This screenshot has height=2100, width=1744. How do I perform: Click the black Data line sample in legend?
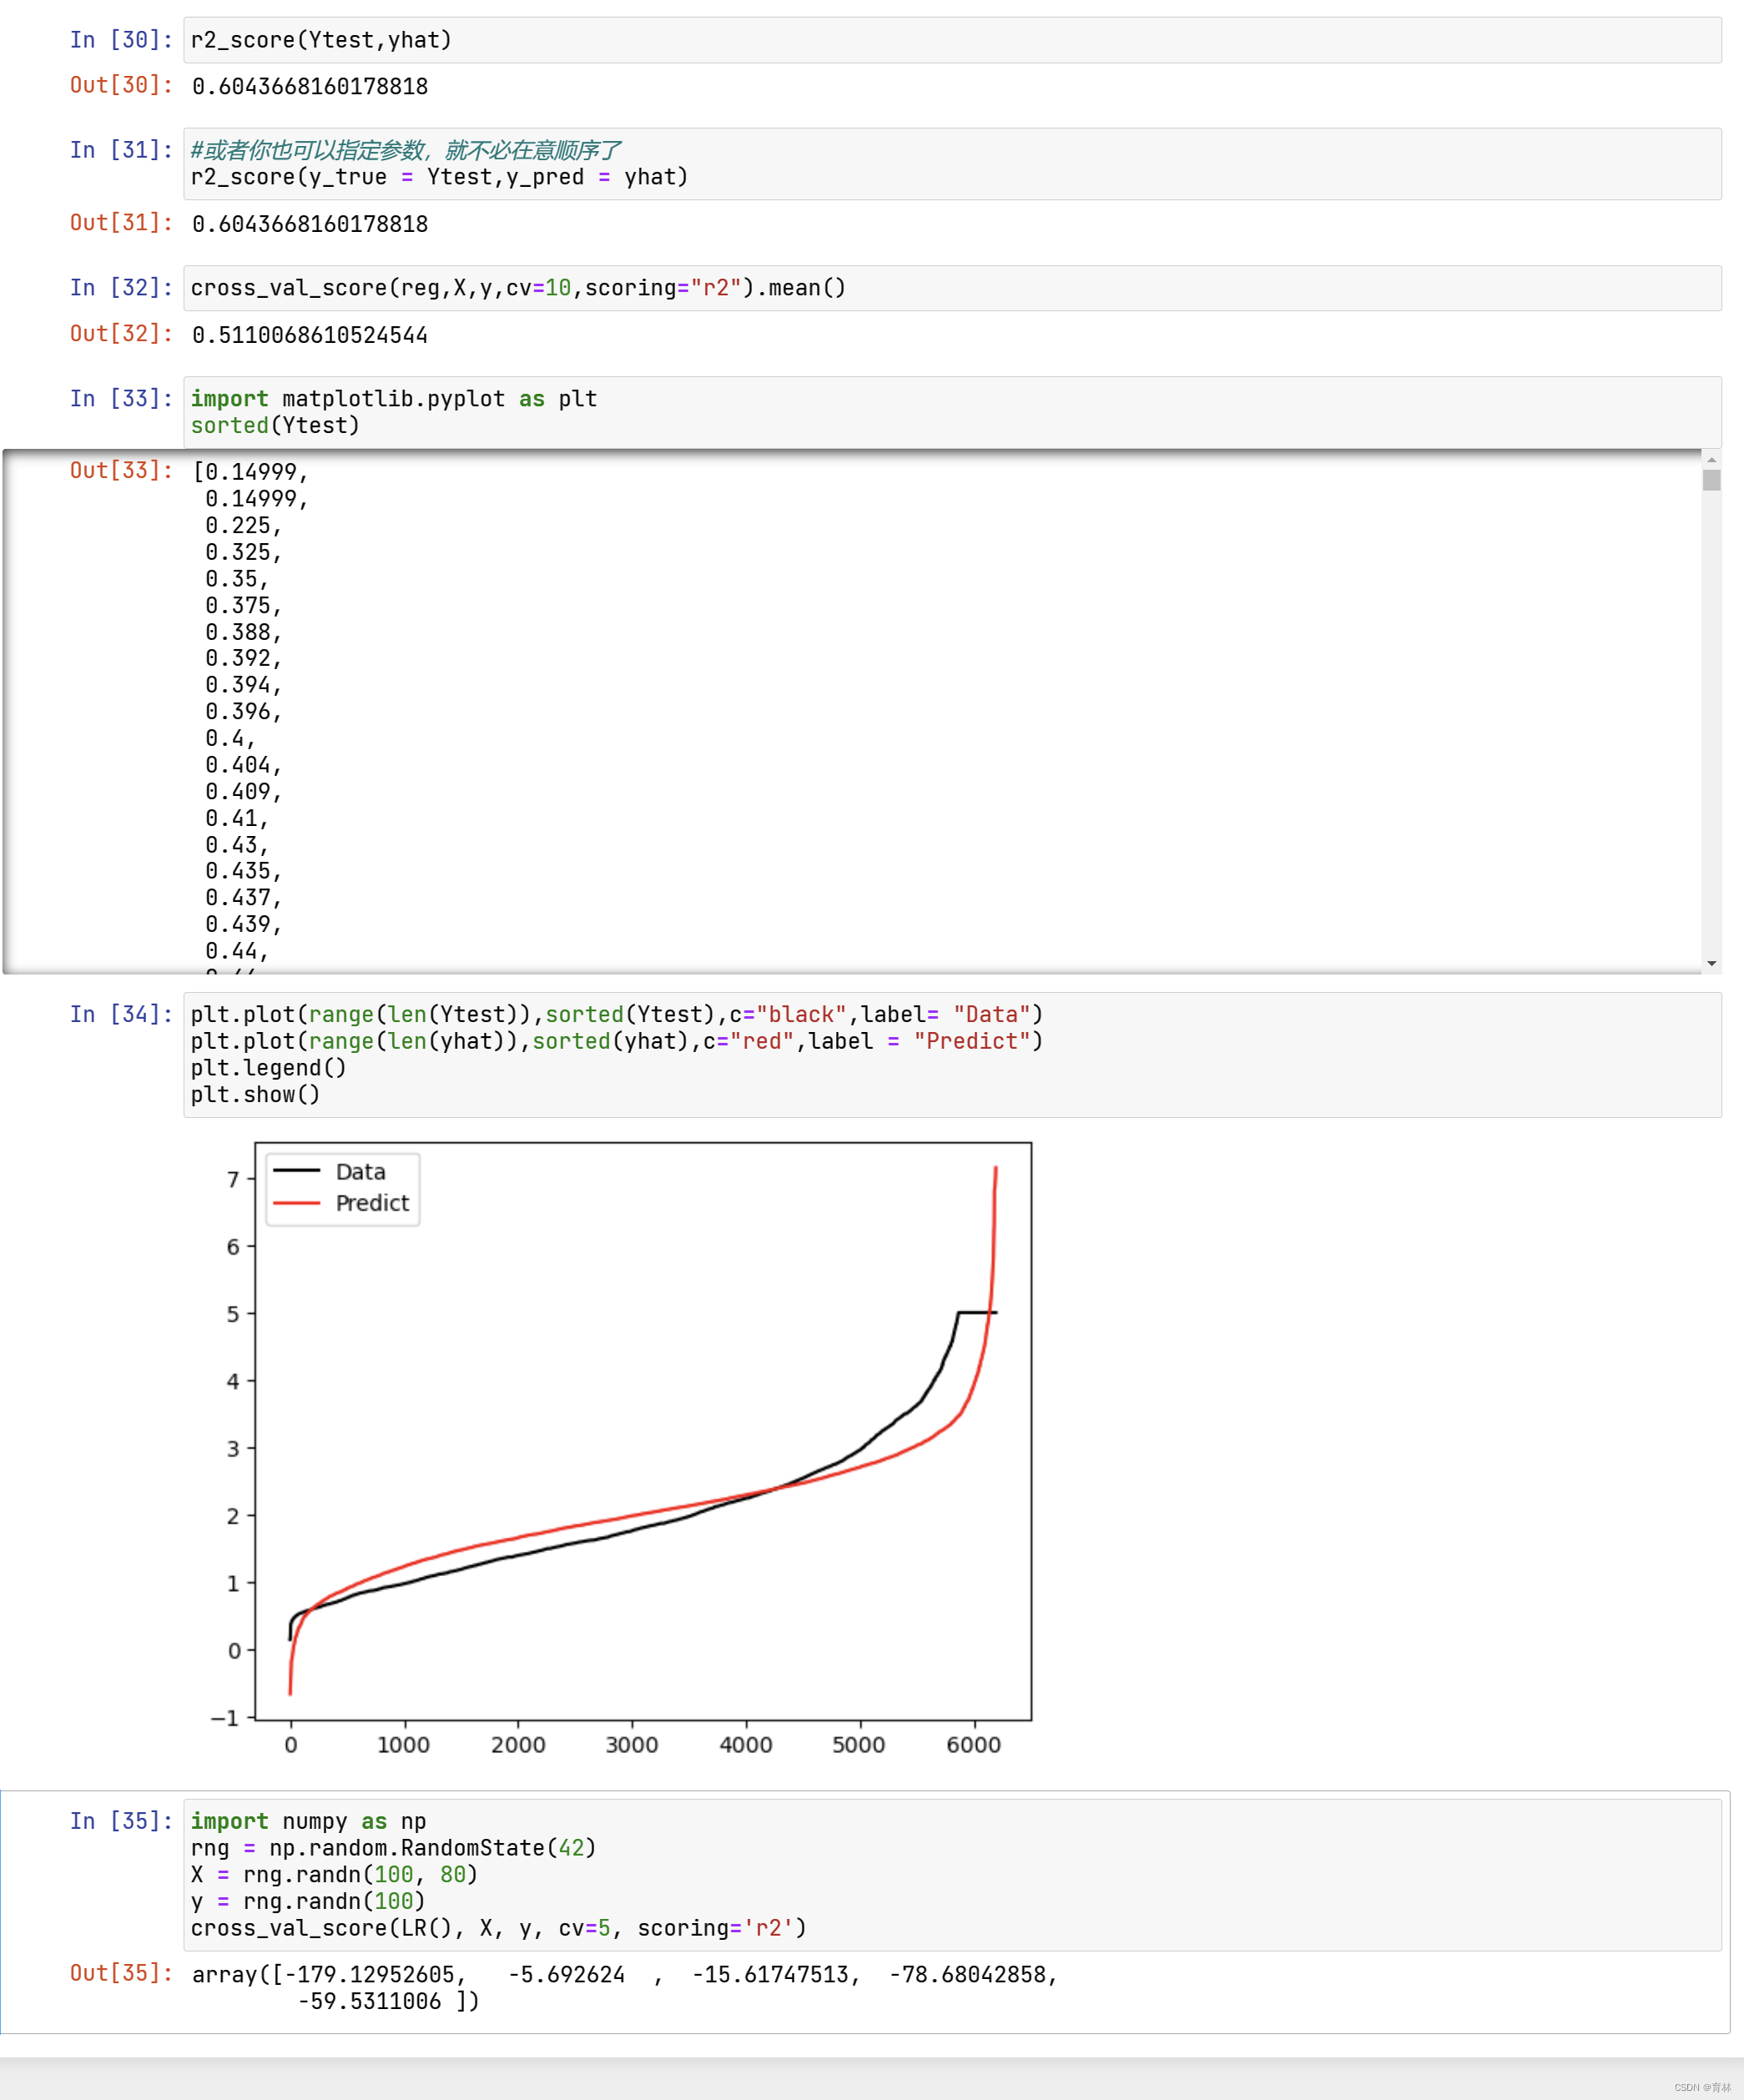[296, 1170]
